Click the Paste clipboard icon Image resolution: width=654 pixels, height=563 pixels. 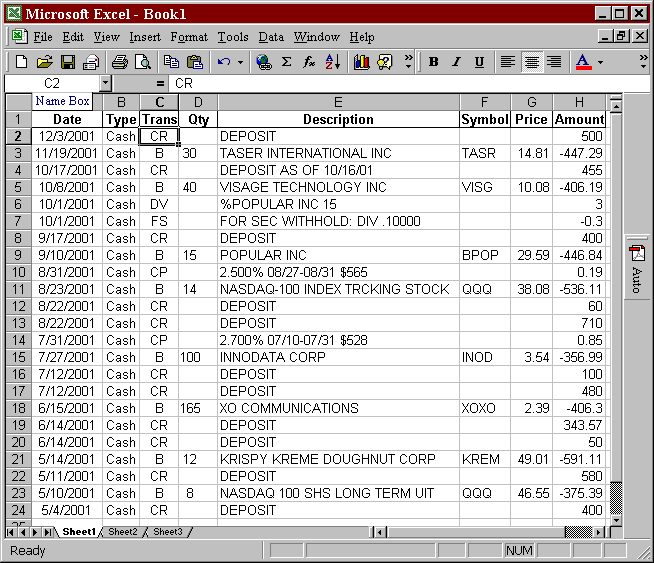(194, 62)
